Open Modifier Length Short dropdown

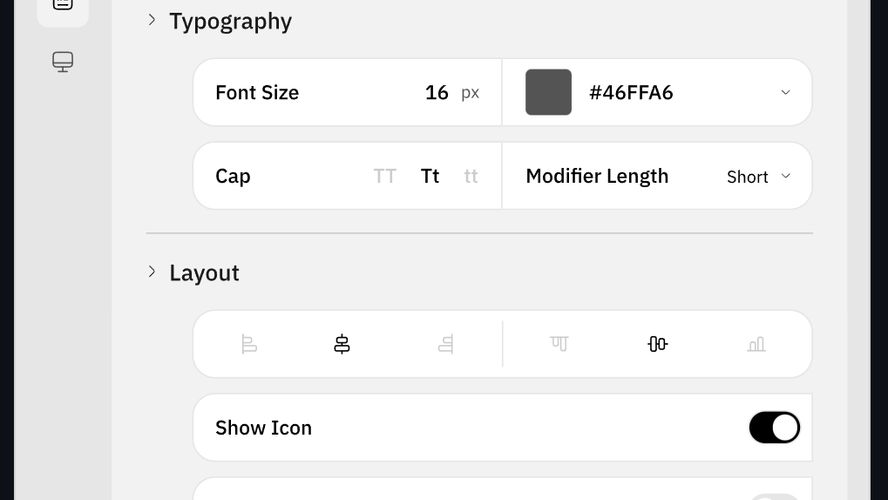click(759, 176)
